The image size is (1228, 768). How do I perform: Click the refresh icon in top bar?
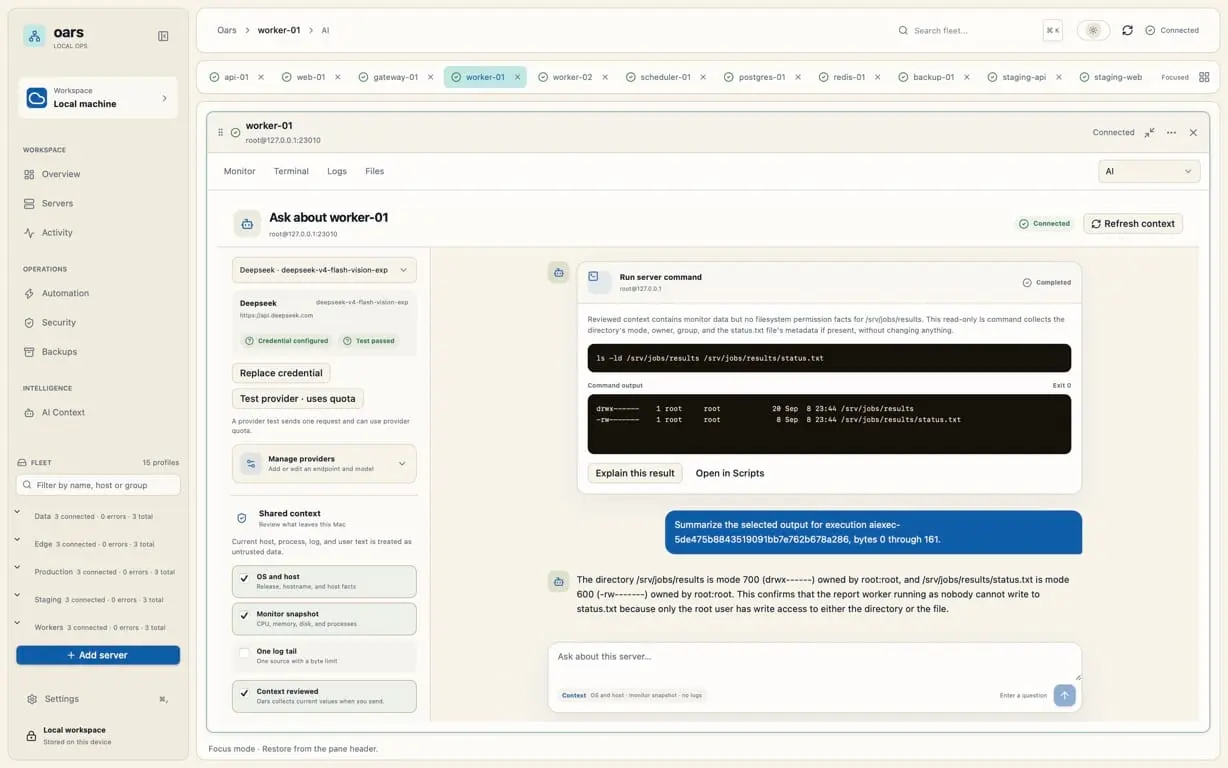[1127, 30]
